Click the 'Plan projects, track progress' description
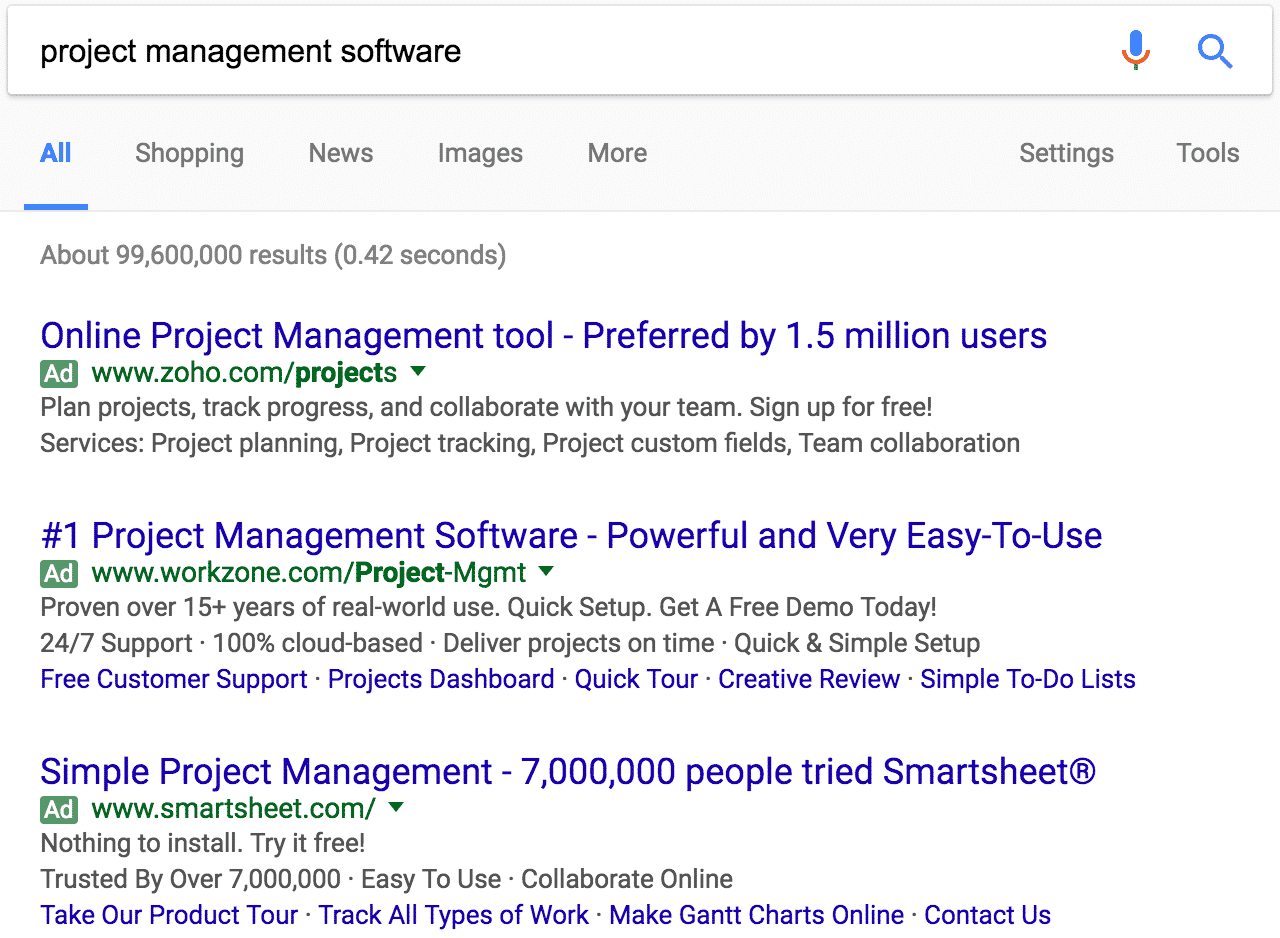The width and height of the screenshot is (1280, 938). 486,407
